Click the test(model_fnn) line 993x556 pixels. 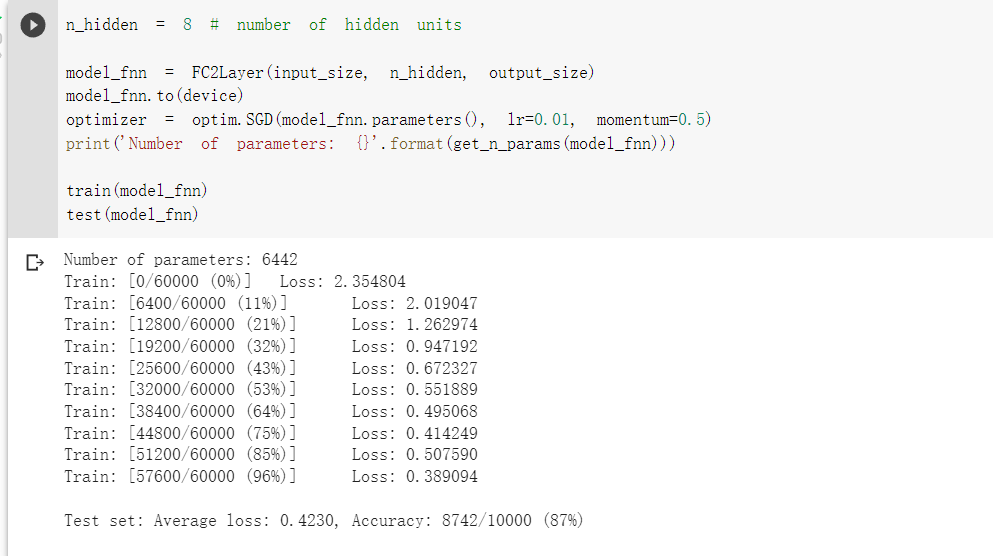point(132,215)
